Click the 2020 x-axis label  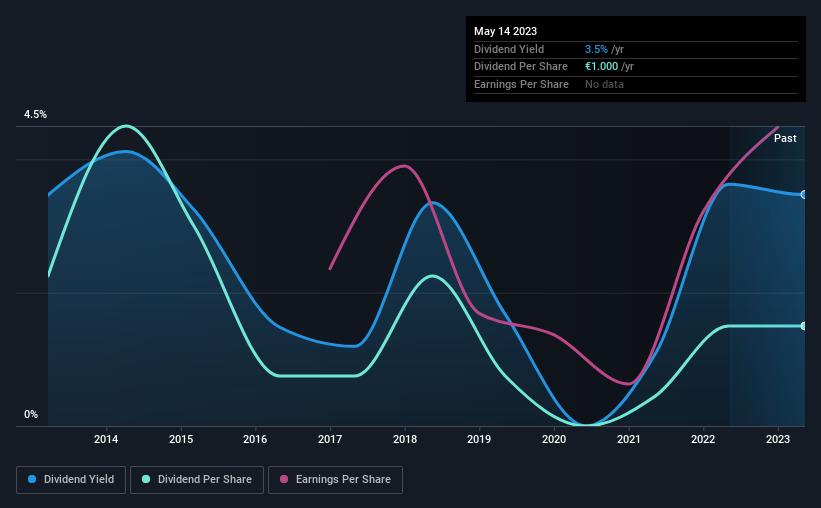(x=554, y=439)
